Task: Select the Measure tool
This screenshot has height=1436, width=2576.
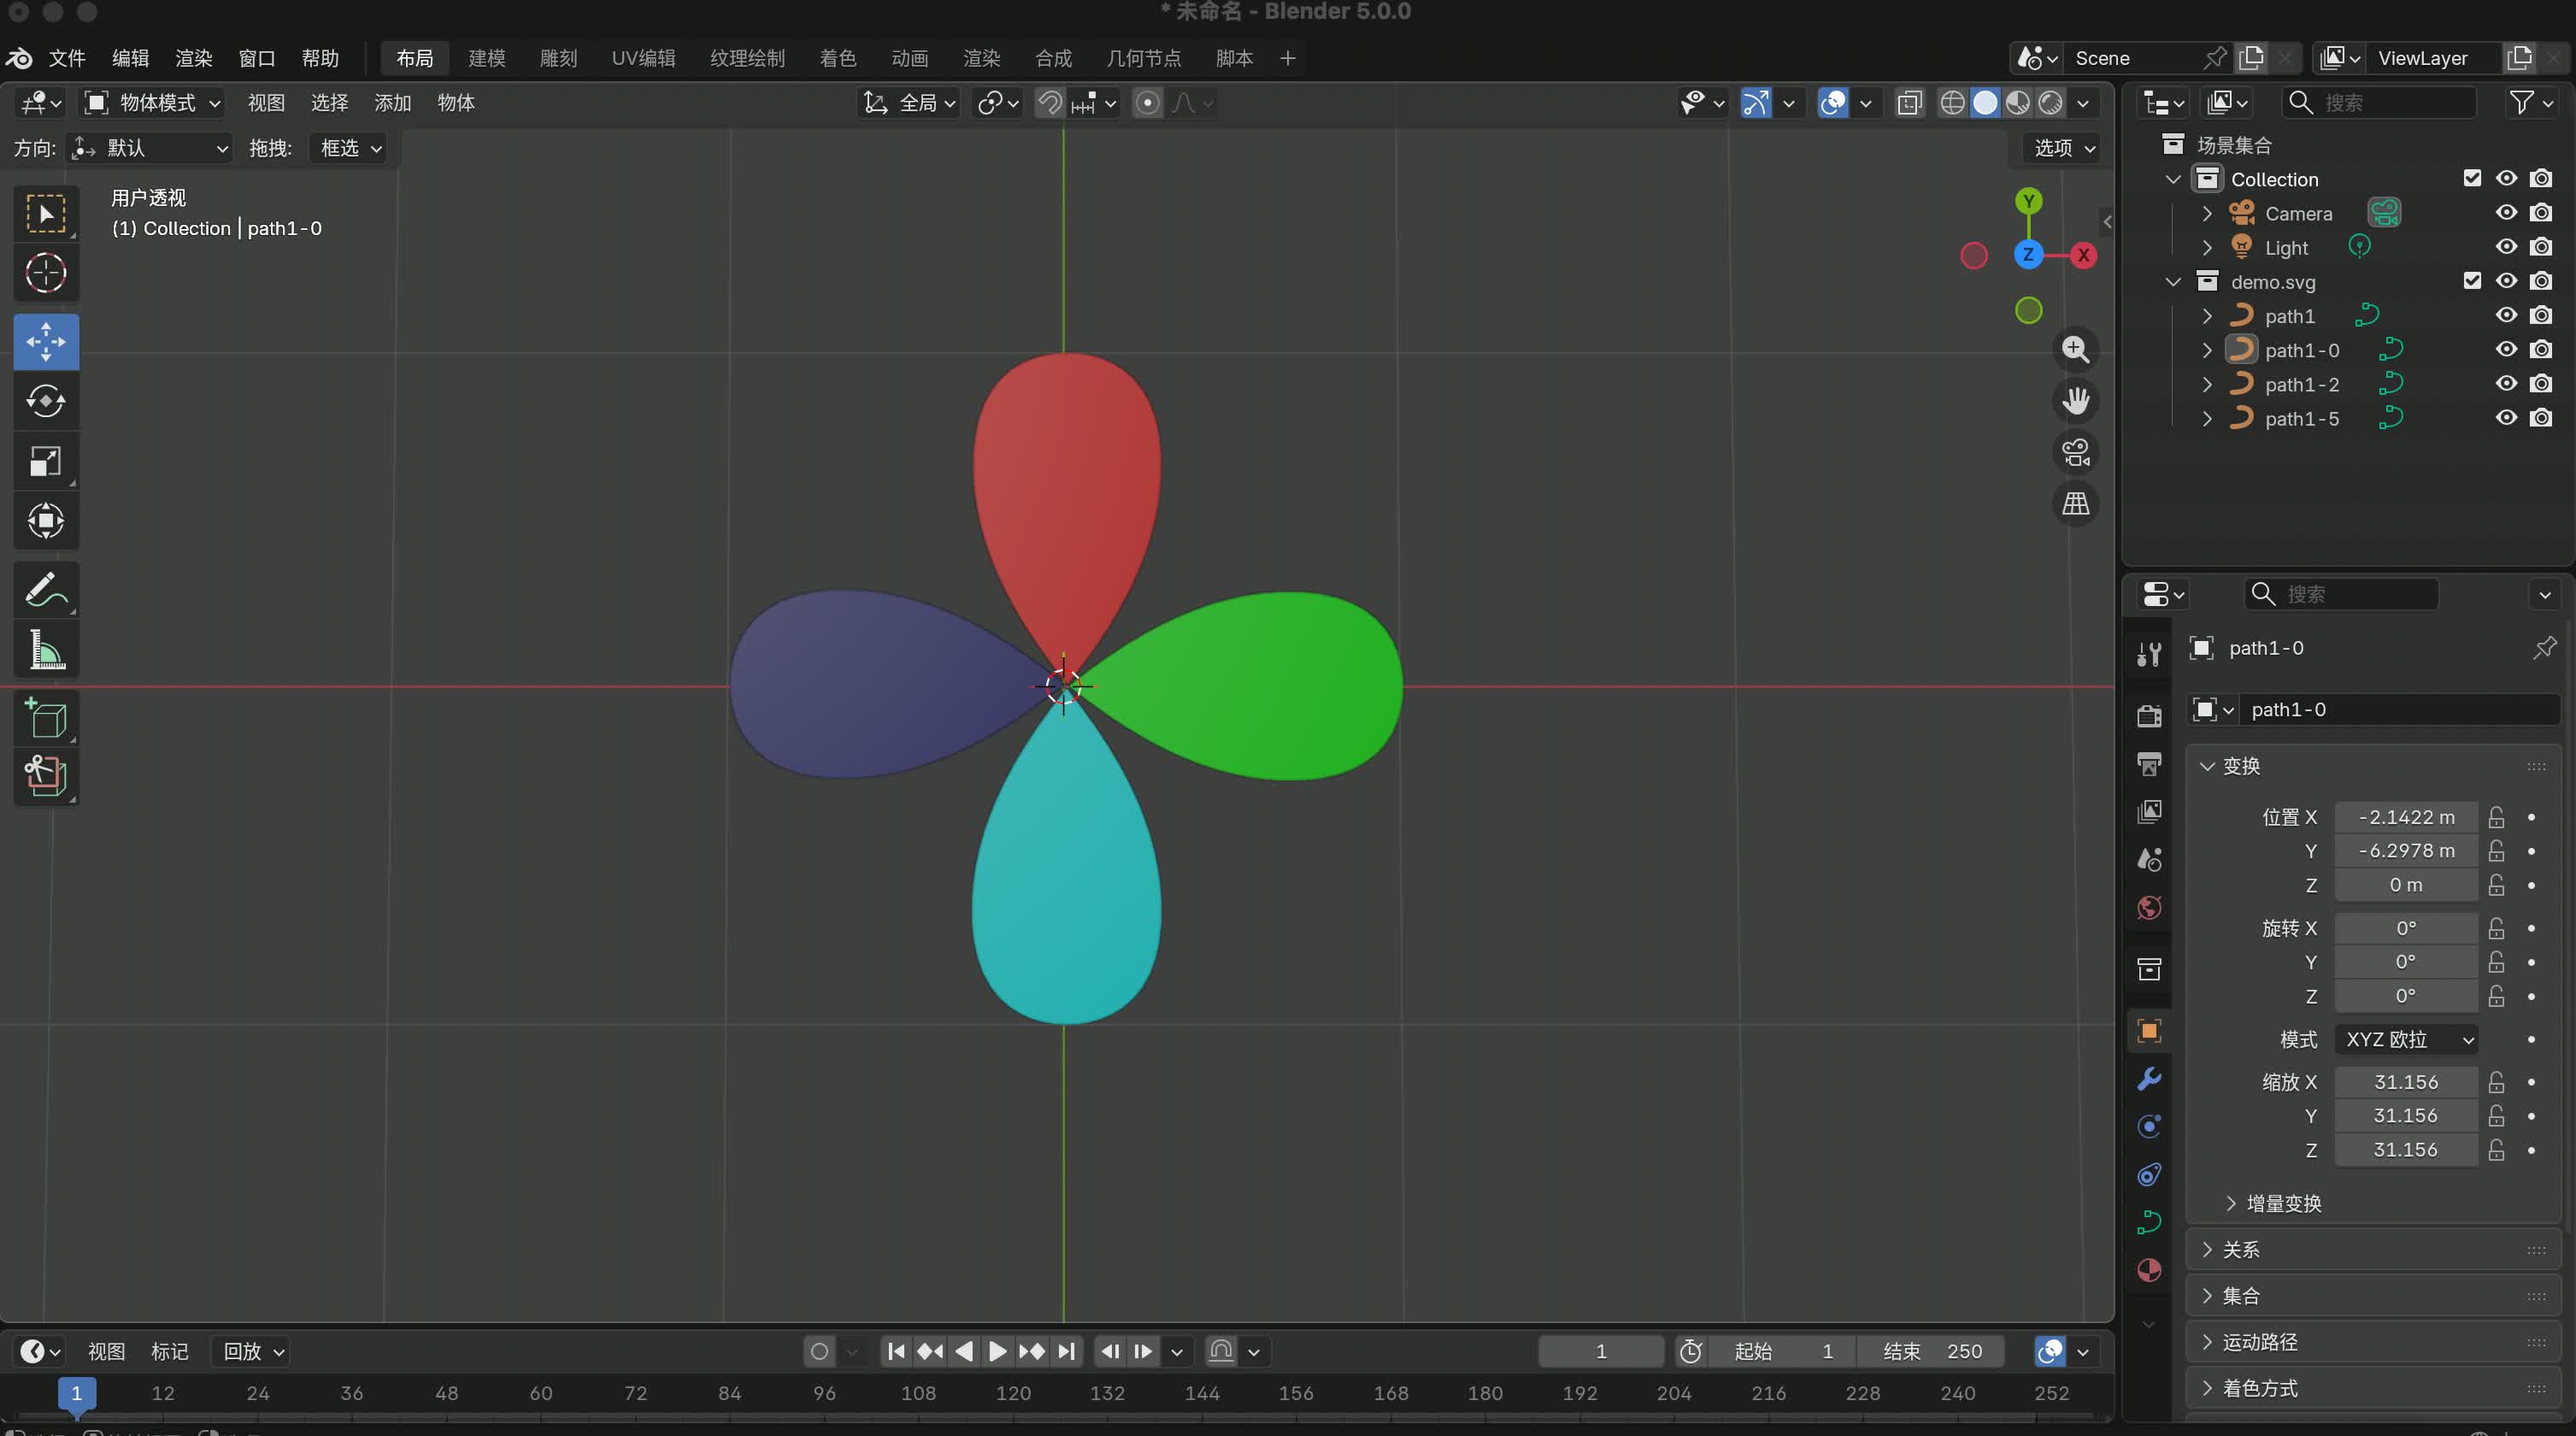Action: pyautogui.click(x=45, y=650)
